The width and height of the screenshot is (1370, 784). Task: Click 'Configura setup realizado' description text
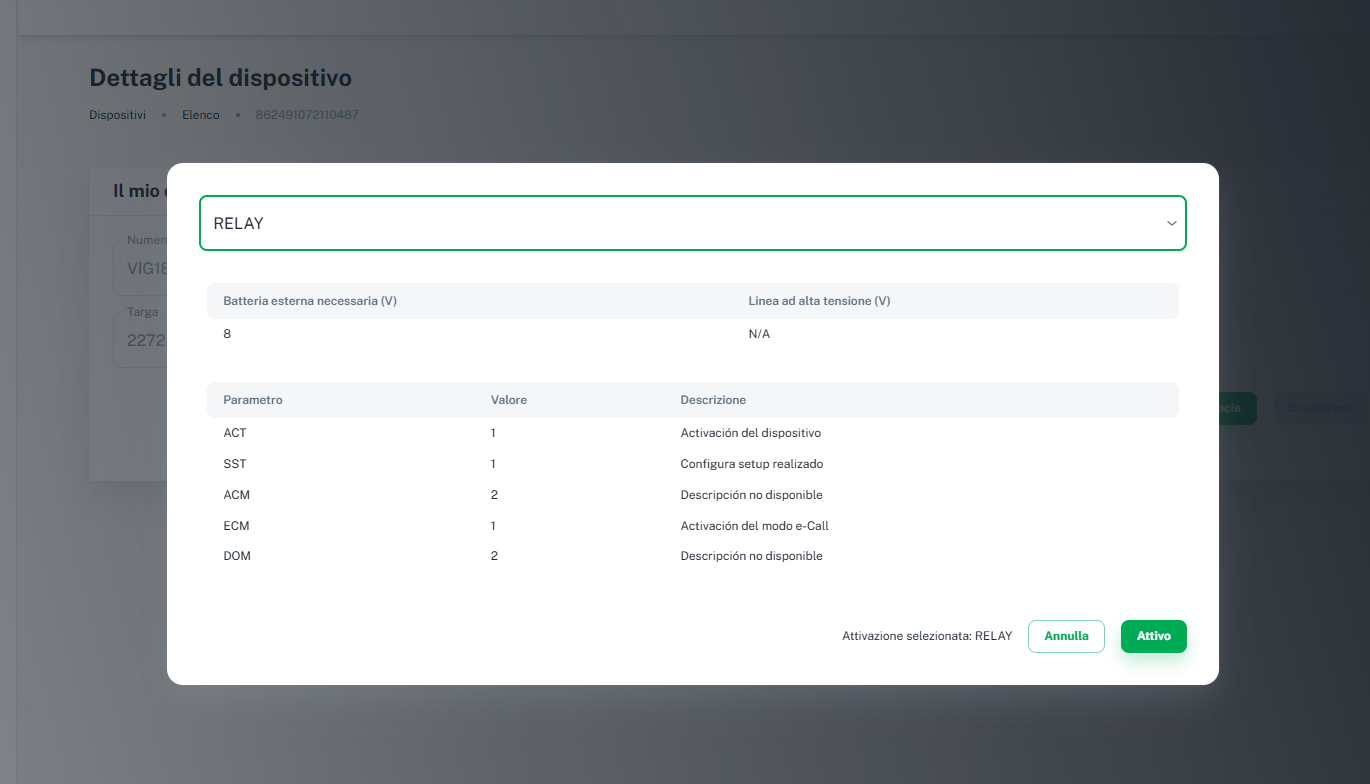click(x=751, y=464)
